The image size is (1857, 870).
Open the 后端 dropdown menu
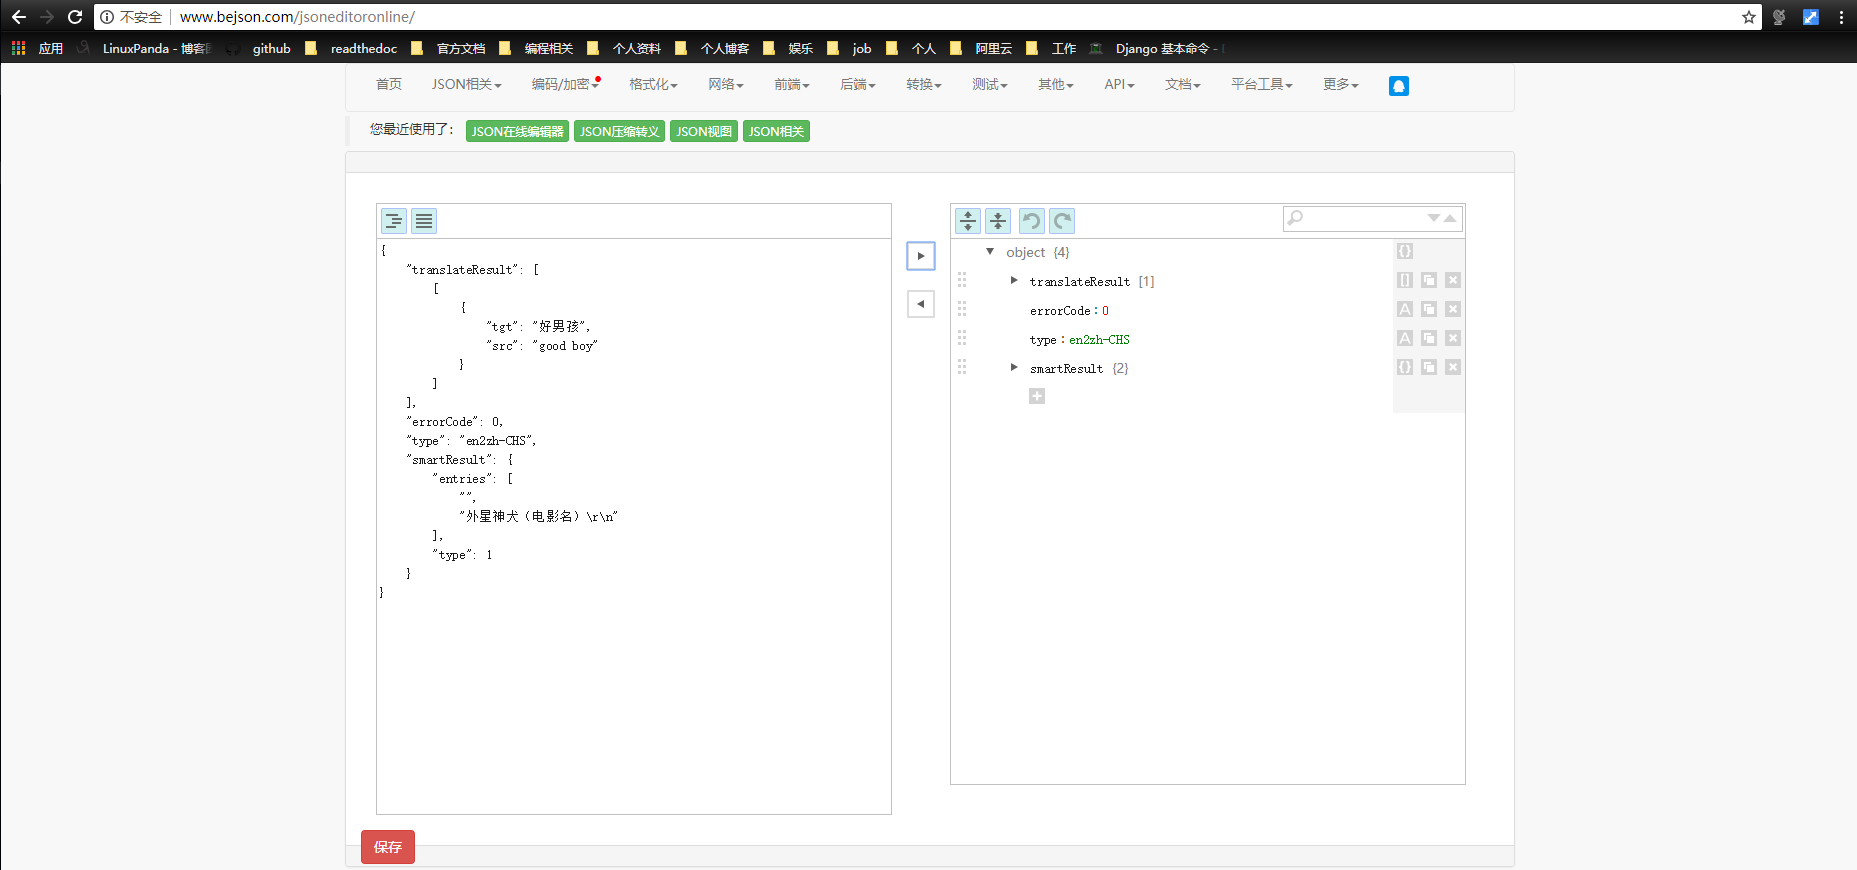858,85
